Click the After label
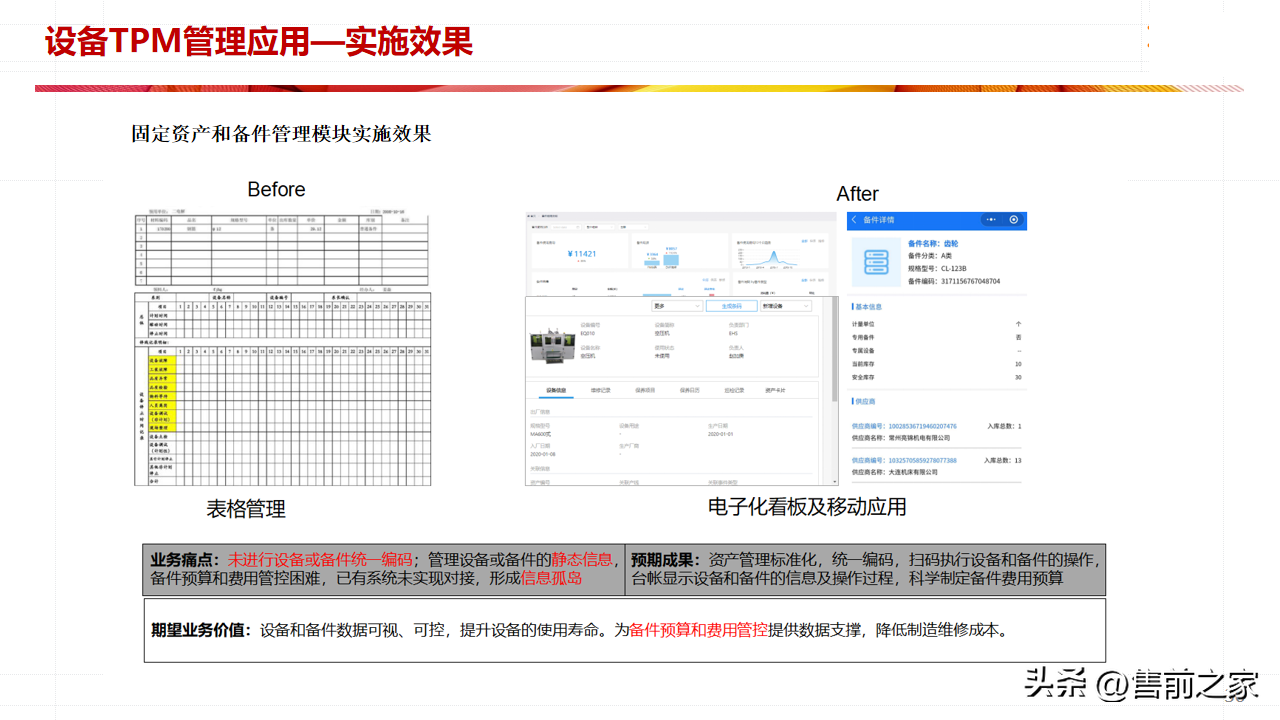 857,194
